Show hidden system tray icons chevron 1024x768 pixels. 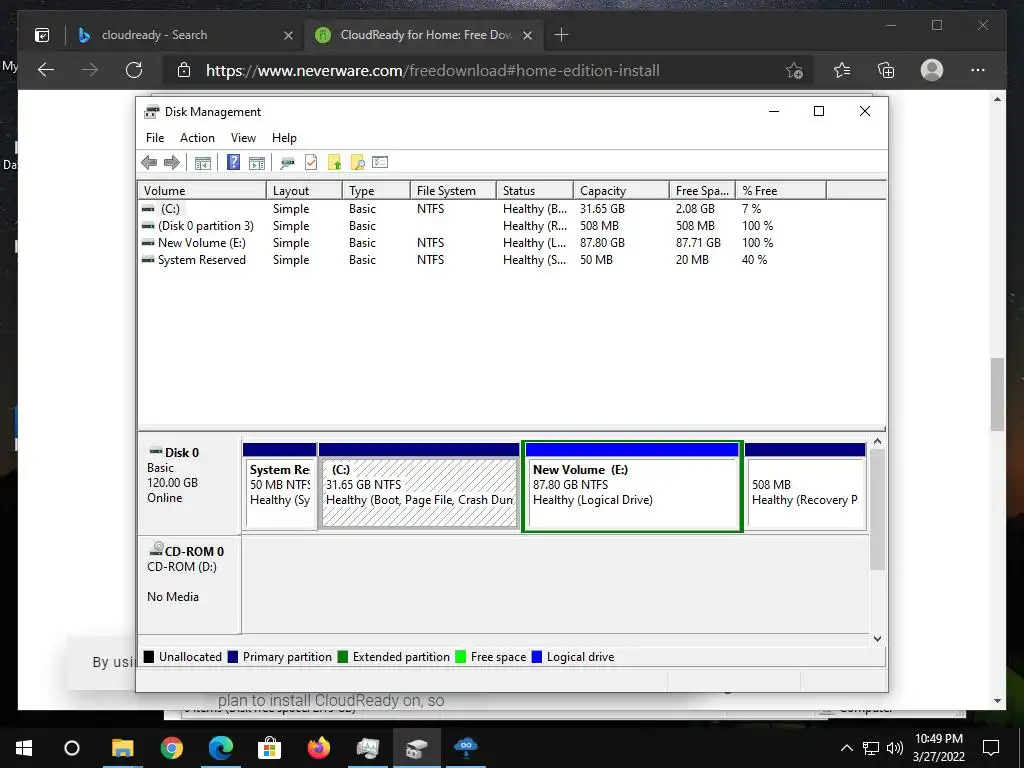pos(846,748)
